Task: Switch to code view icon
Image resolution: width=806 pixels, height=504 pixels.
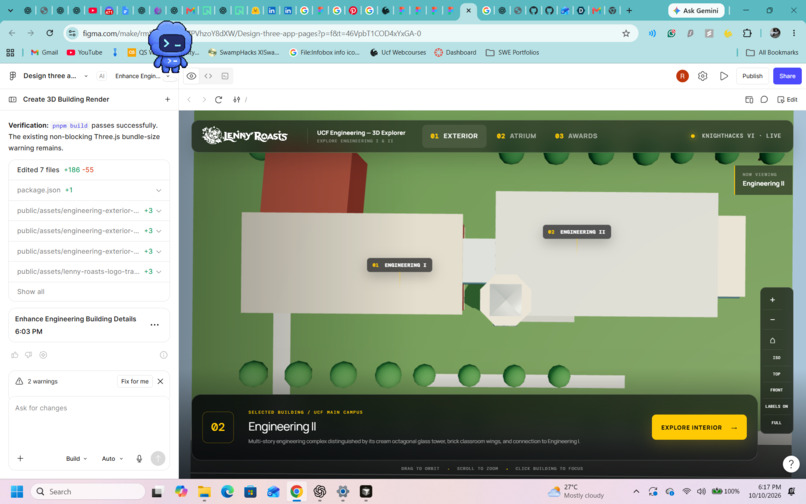Action: (x=208, y=76)
